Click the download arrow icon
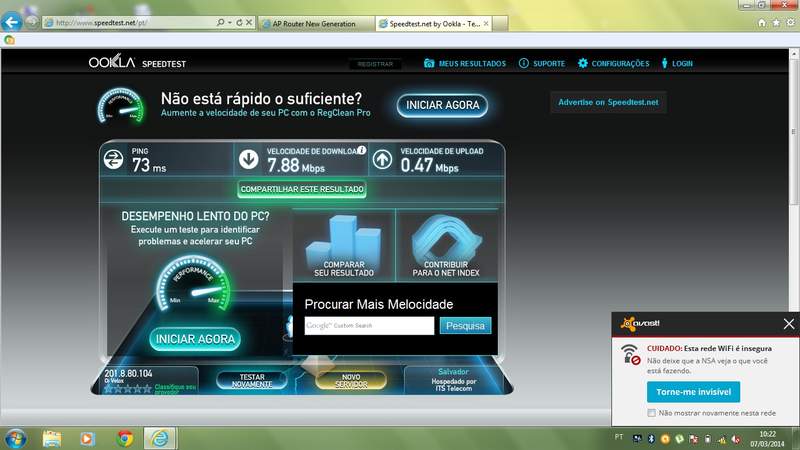Screen dimensions: 800x450 [x=248, y=159]
